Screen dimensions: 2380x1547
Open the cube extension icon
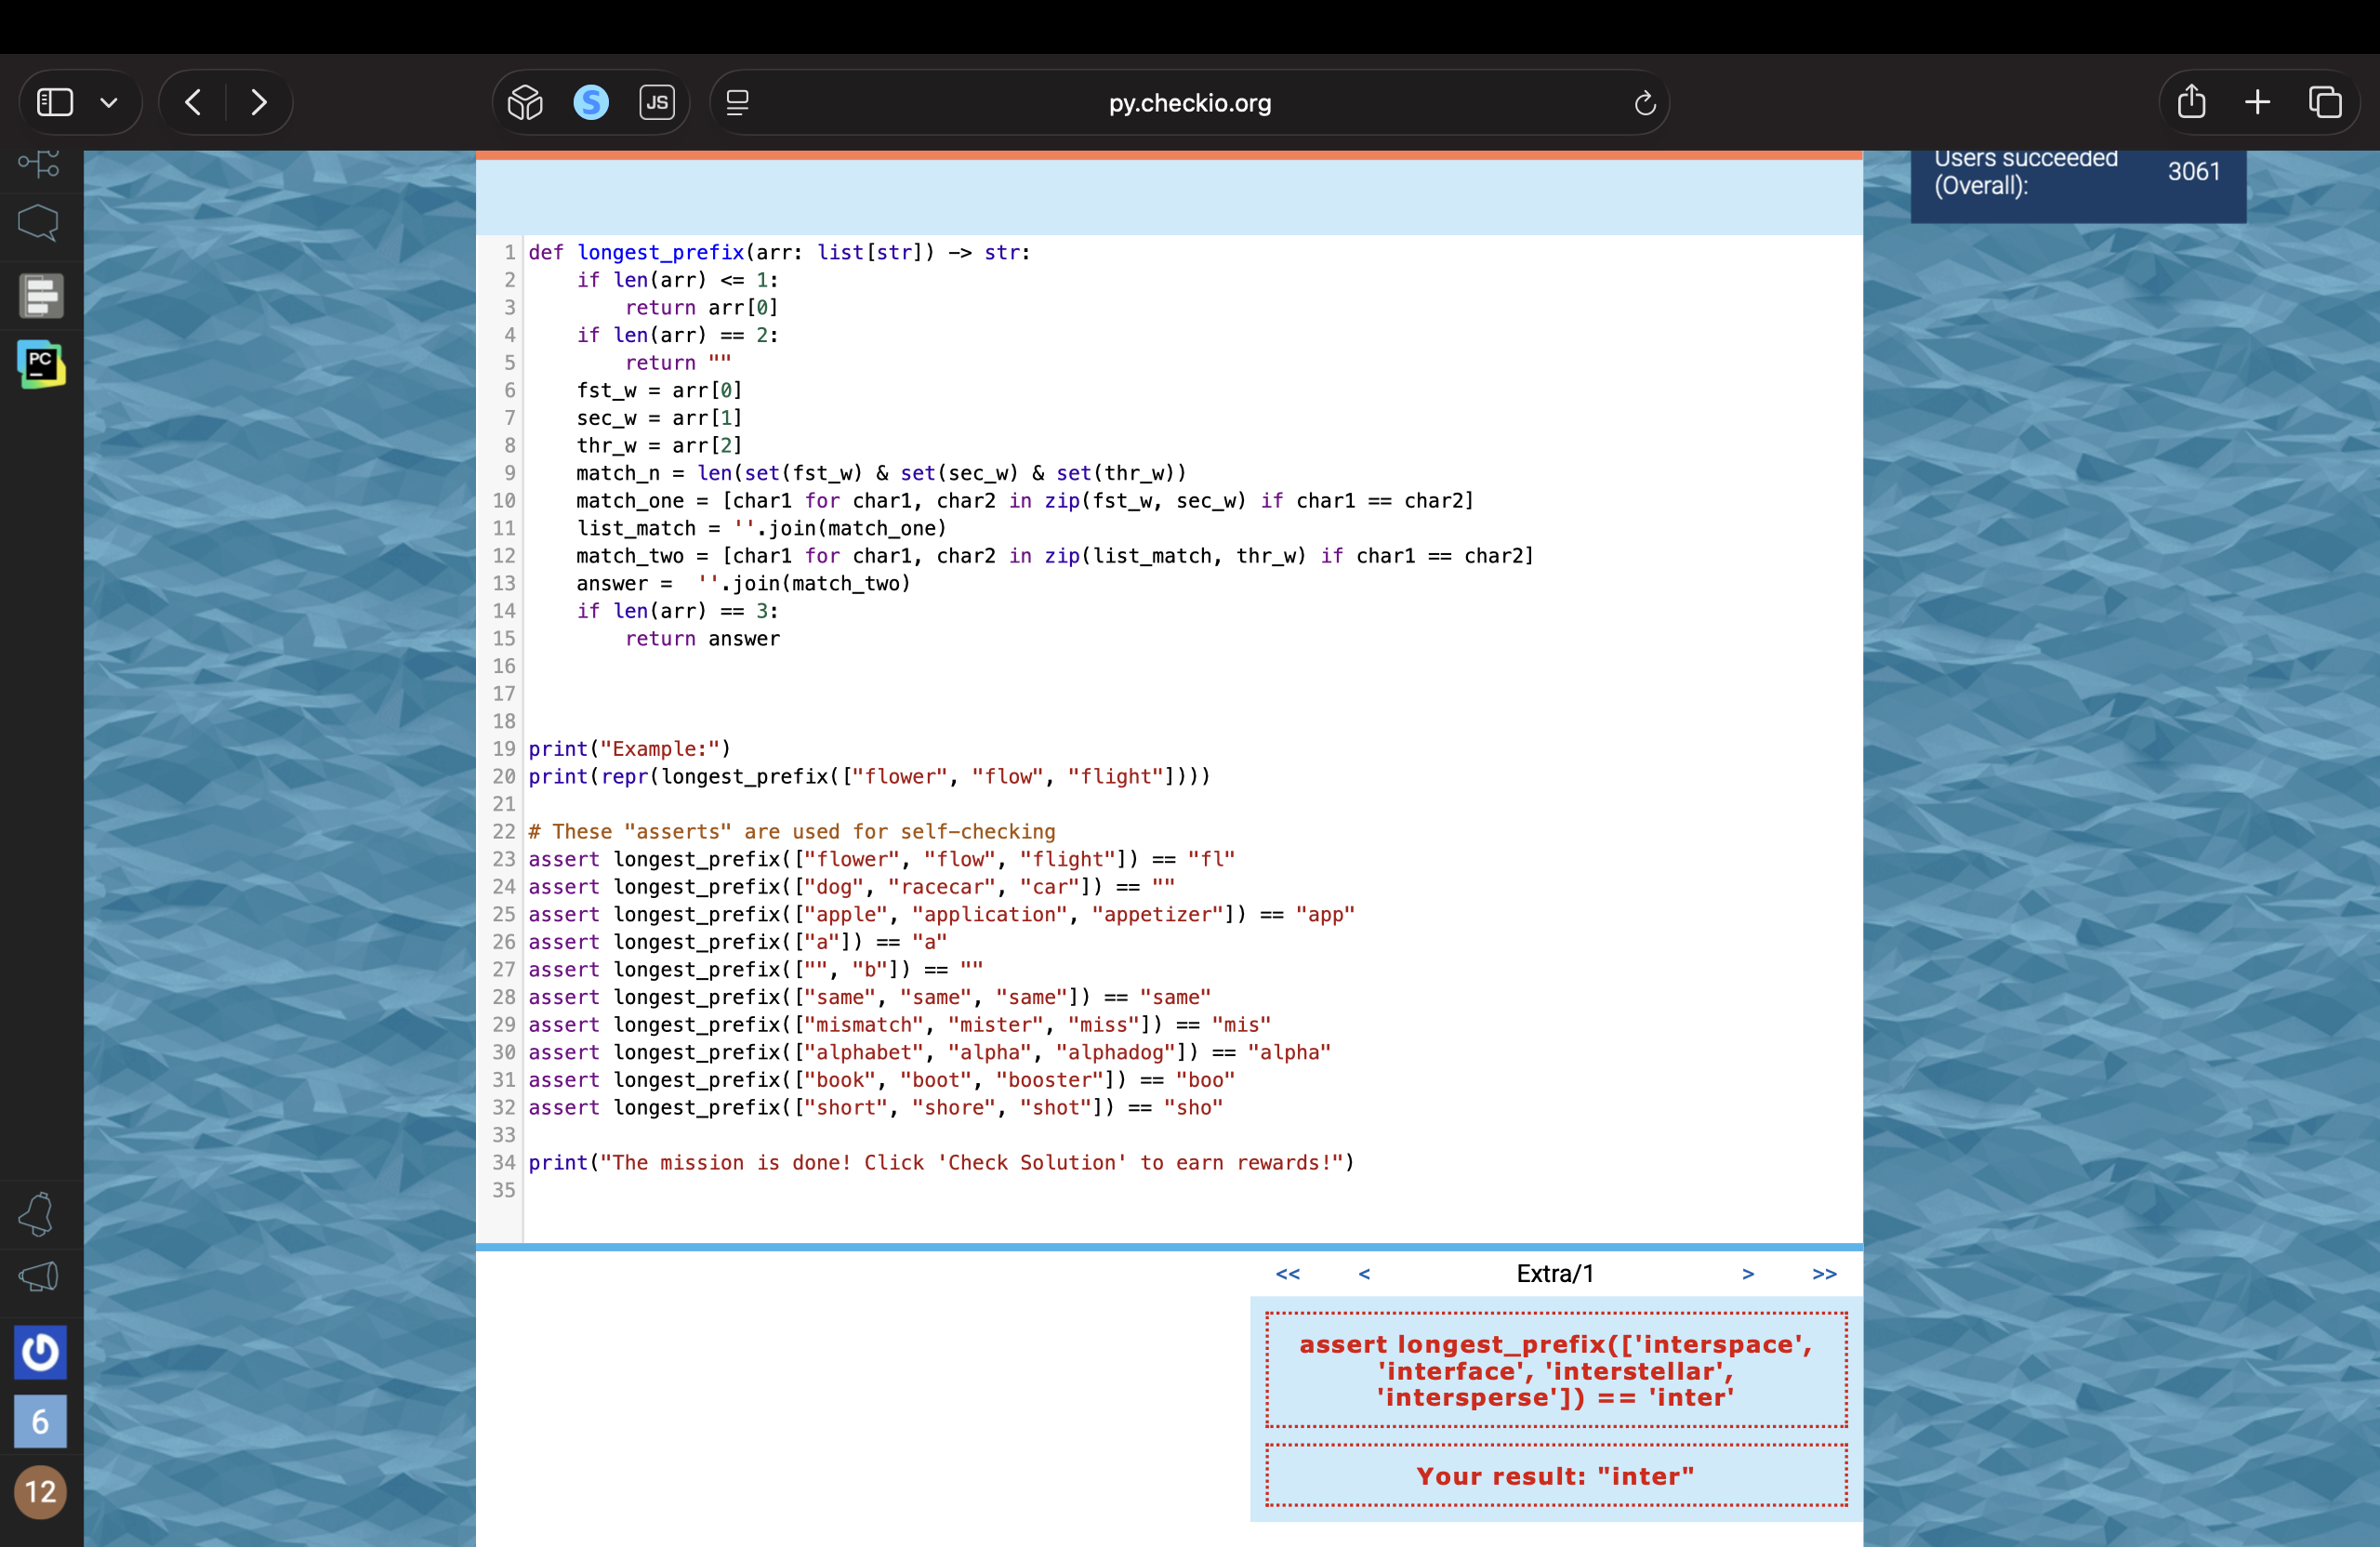(x=525, y=102)
